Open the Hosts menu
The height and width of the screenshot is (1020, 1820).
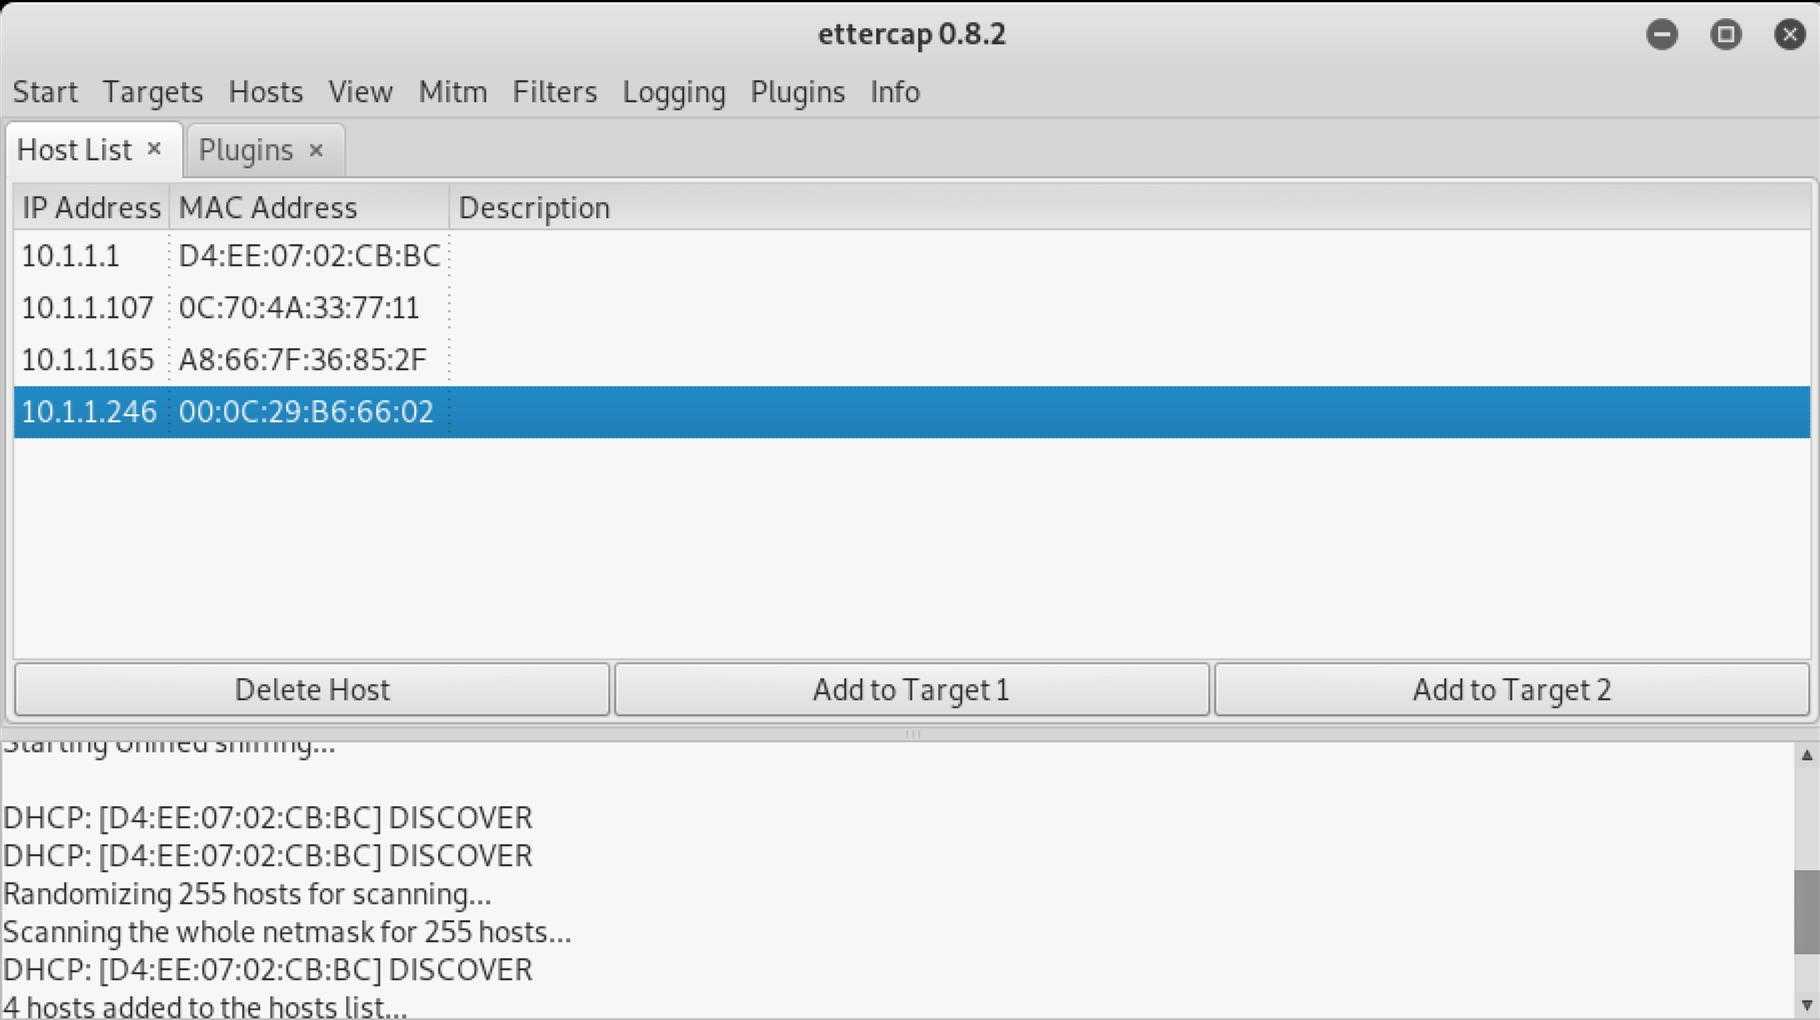click(x=266, y=92)
